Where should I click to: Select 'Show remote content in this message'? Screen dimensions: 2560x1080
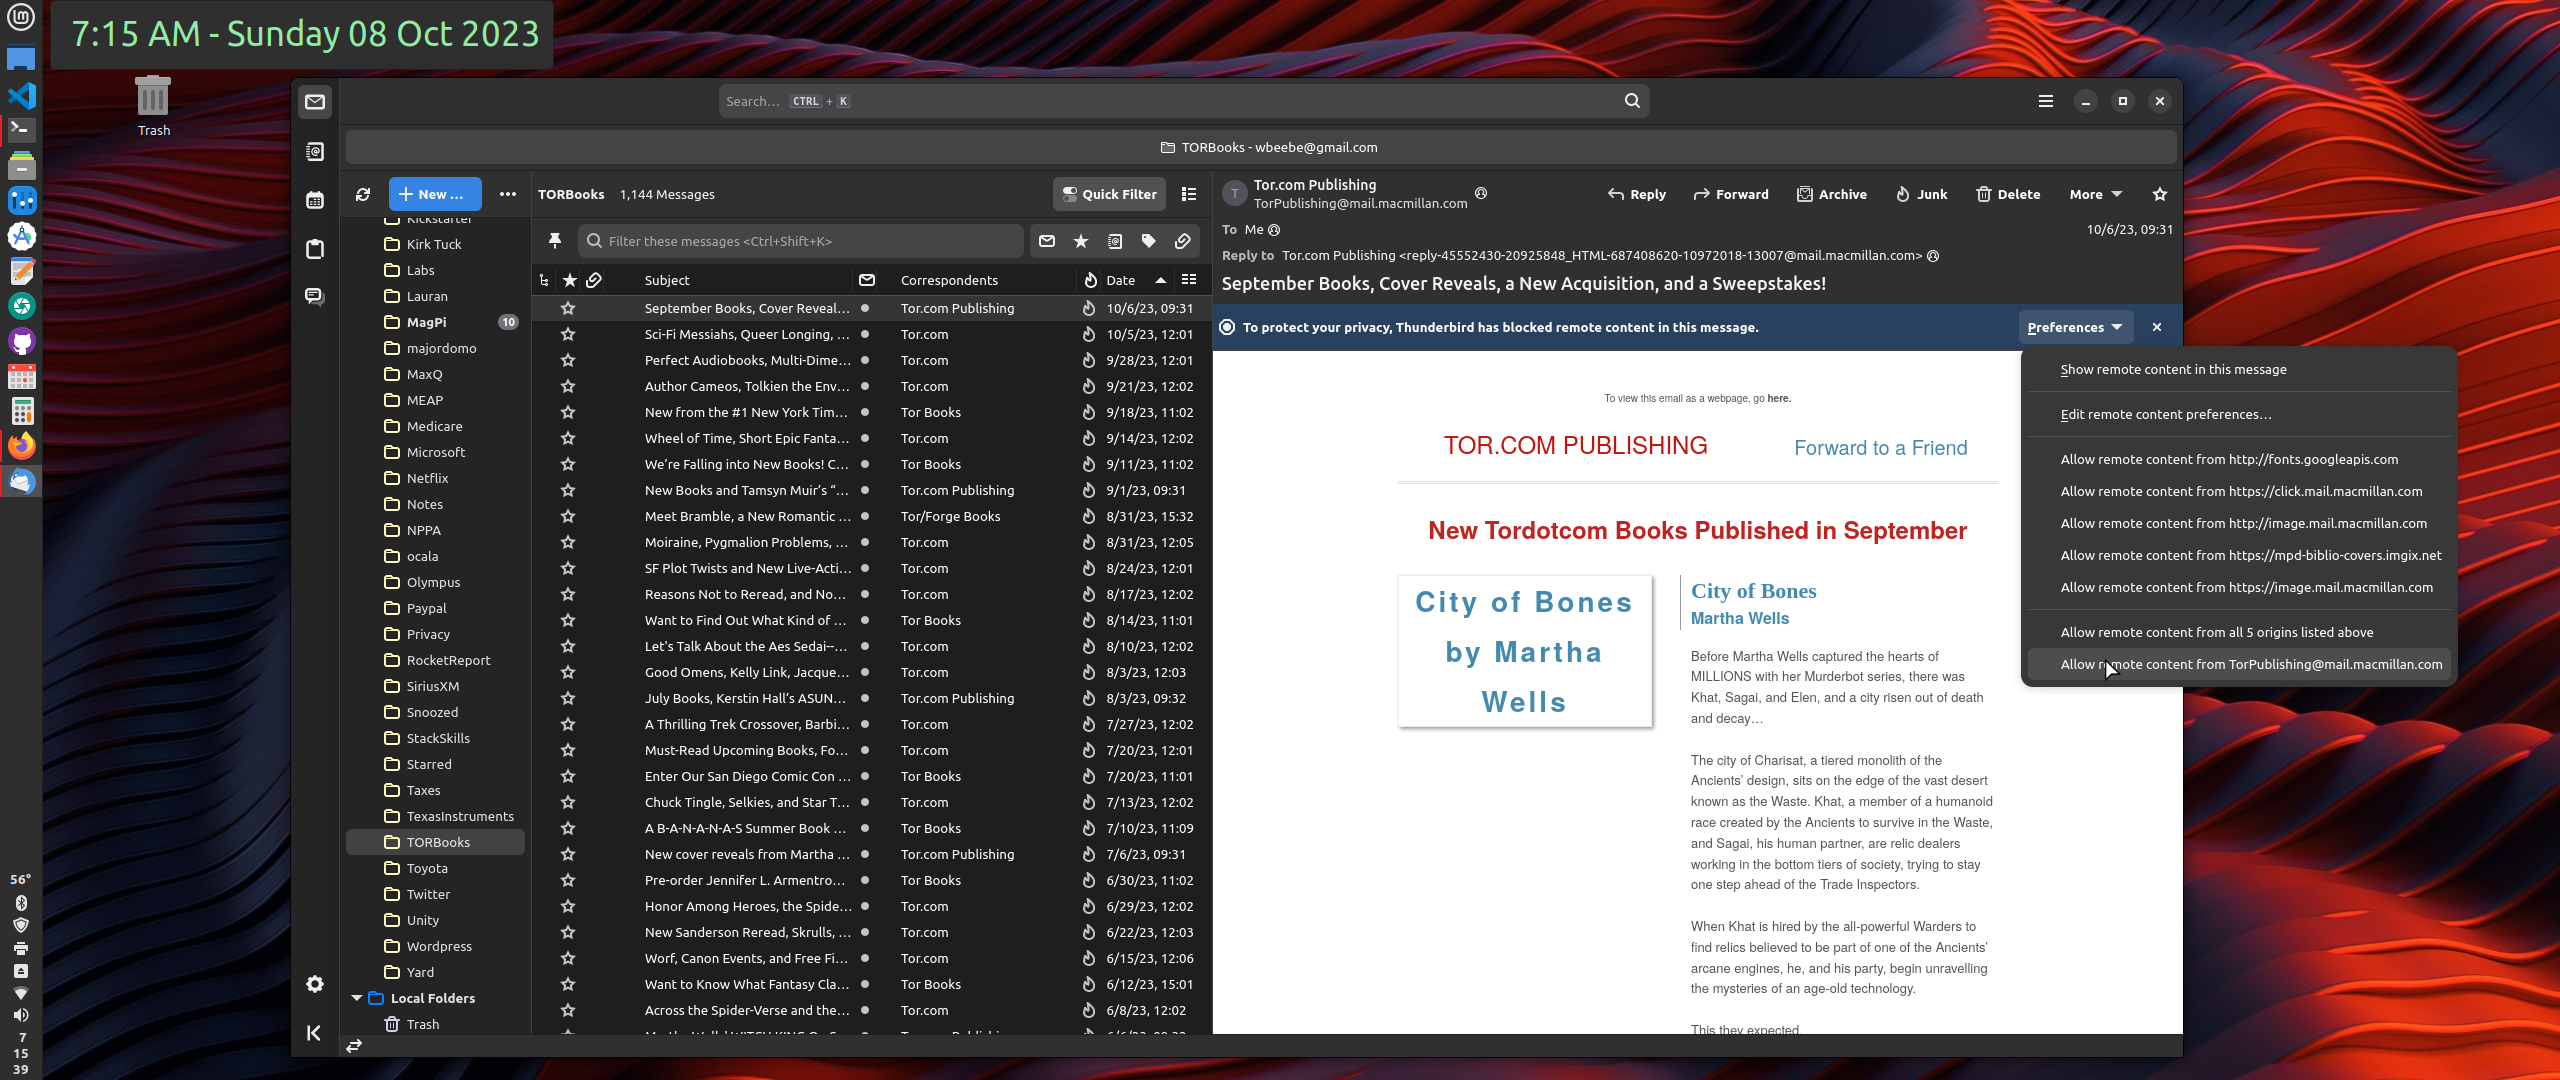[x=2239, y=370]
